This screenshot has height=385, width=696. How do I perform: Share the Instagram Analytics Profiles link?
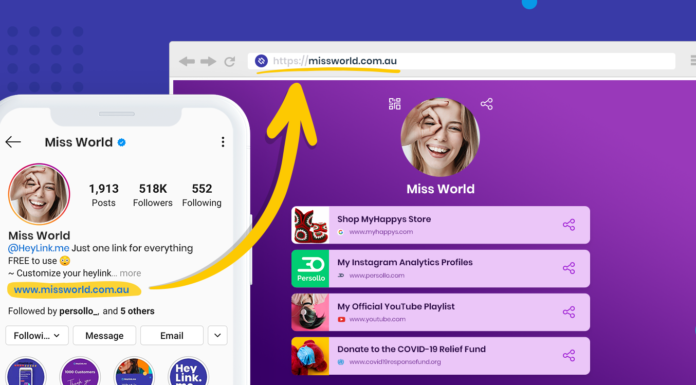click(x=569, y=268)
